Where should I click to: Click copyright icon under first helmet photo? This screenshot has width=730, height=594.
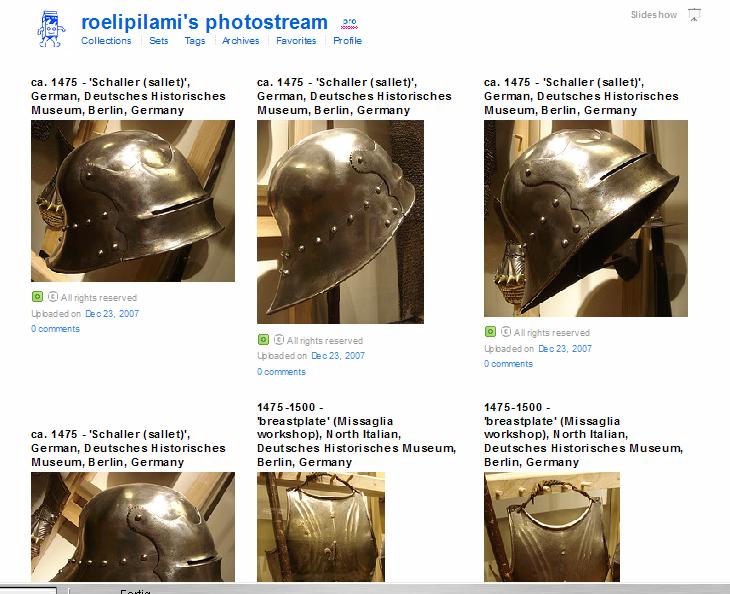coord(53,297)
